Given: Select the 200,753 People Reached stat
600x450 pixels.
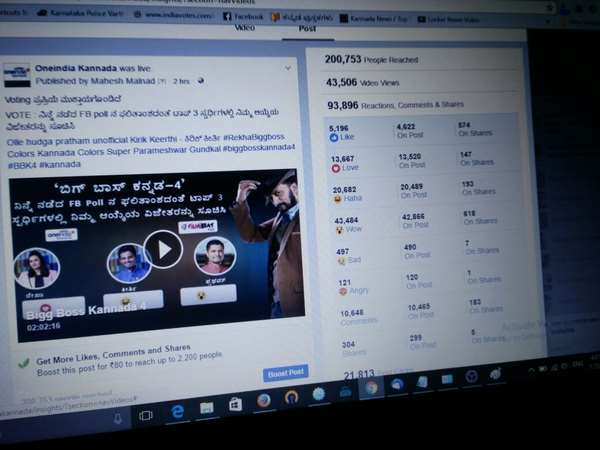Looking at the screenshot, I should pyautogui.click(x=371, y=59).
